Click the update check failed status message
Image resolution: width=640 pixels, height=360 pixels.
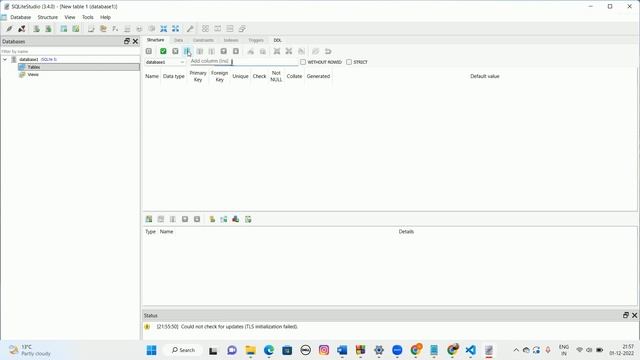click(x=227, y=327)
